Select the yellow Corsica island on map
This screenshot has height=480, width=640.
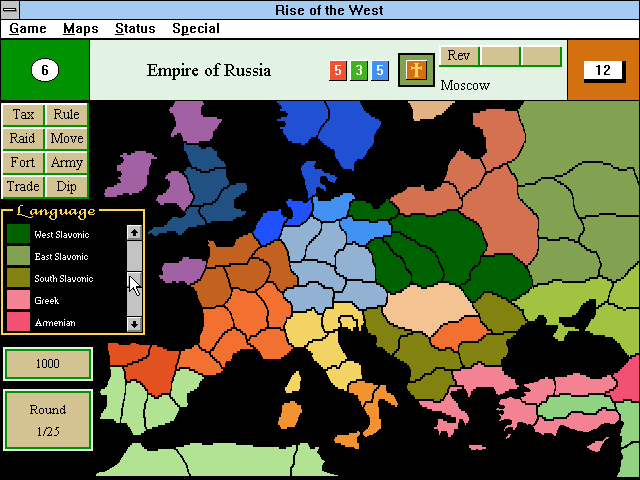pos(293,383)
